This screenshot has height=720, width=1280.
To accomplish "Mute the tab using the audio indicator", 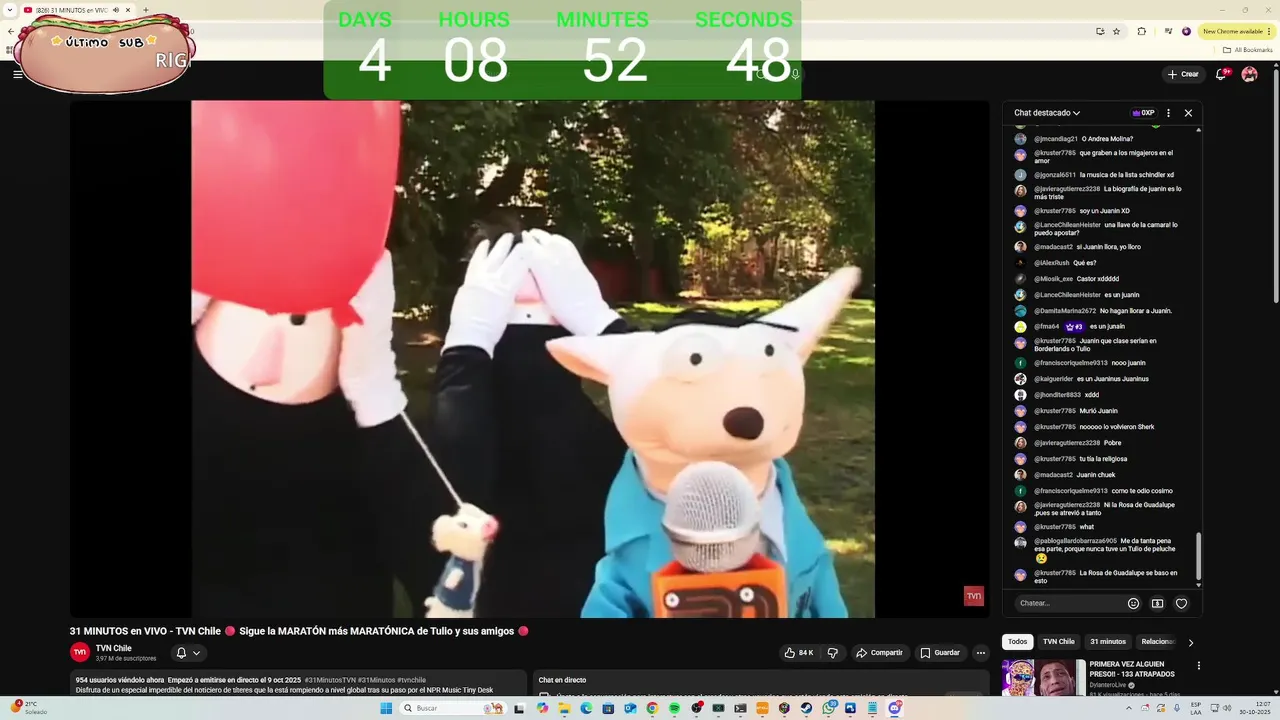I will 116,10.
